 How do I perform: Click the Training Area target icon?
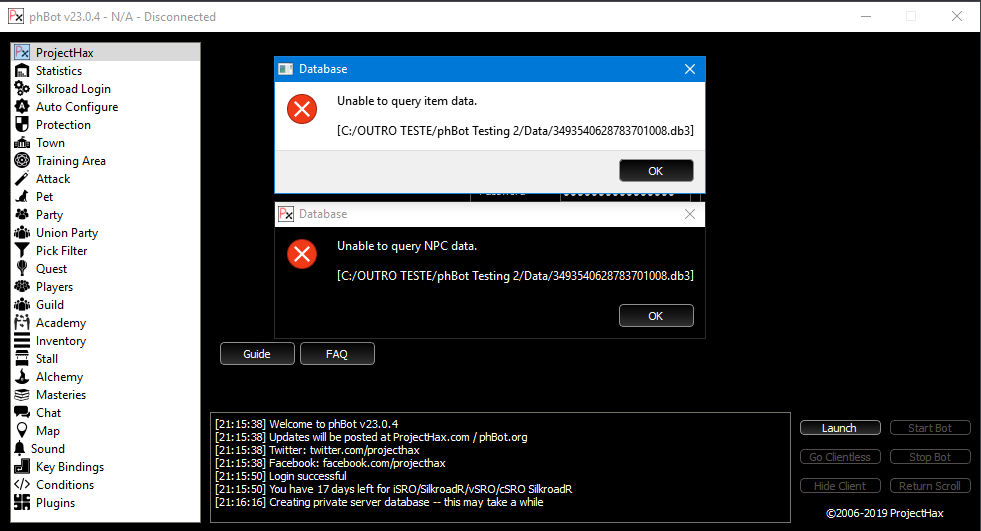coord(22,161)
